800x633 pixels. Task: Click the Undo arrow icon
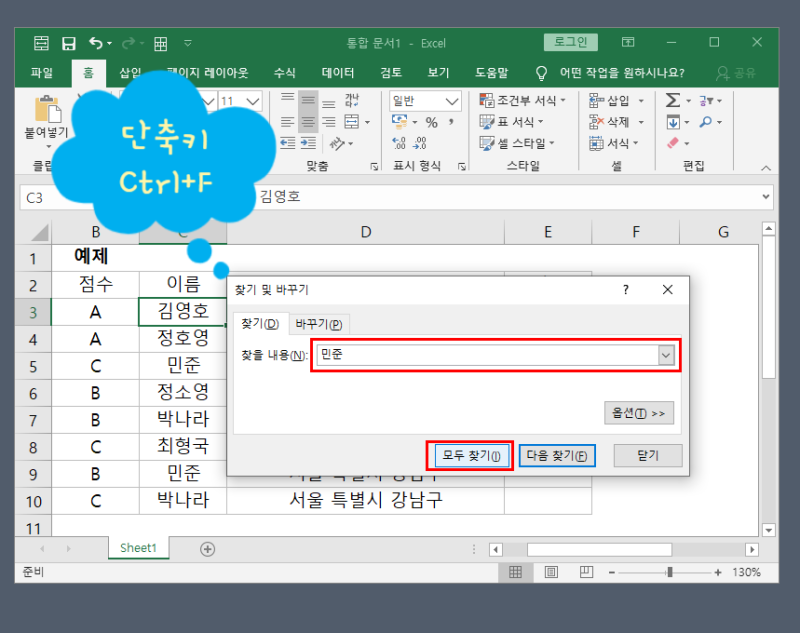pyautogui.click(x=96, y=43)
